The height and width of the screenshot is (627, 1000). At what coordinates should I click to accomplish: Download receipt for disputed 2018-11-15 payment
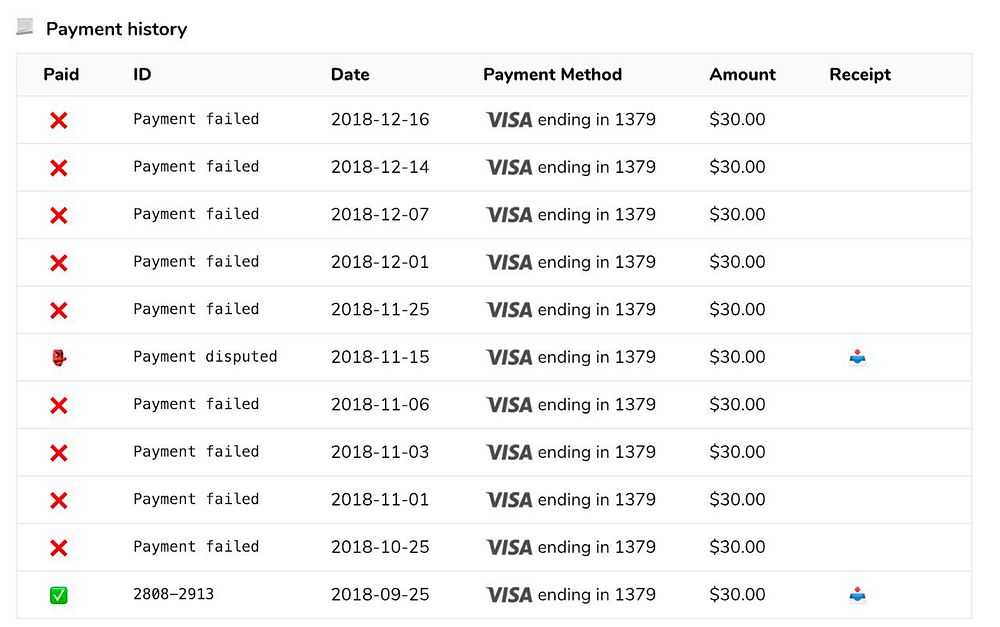pyautogui.click(x=857, y=357)
